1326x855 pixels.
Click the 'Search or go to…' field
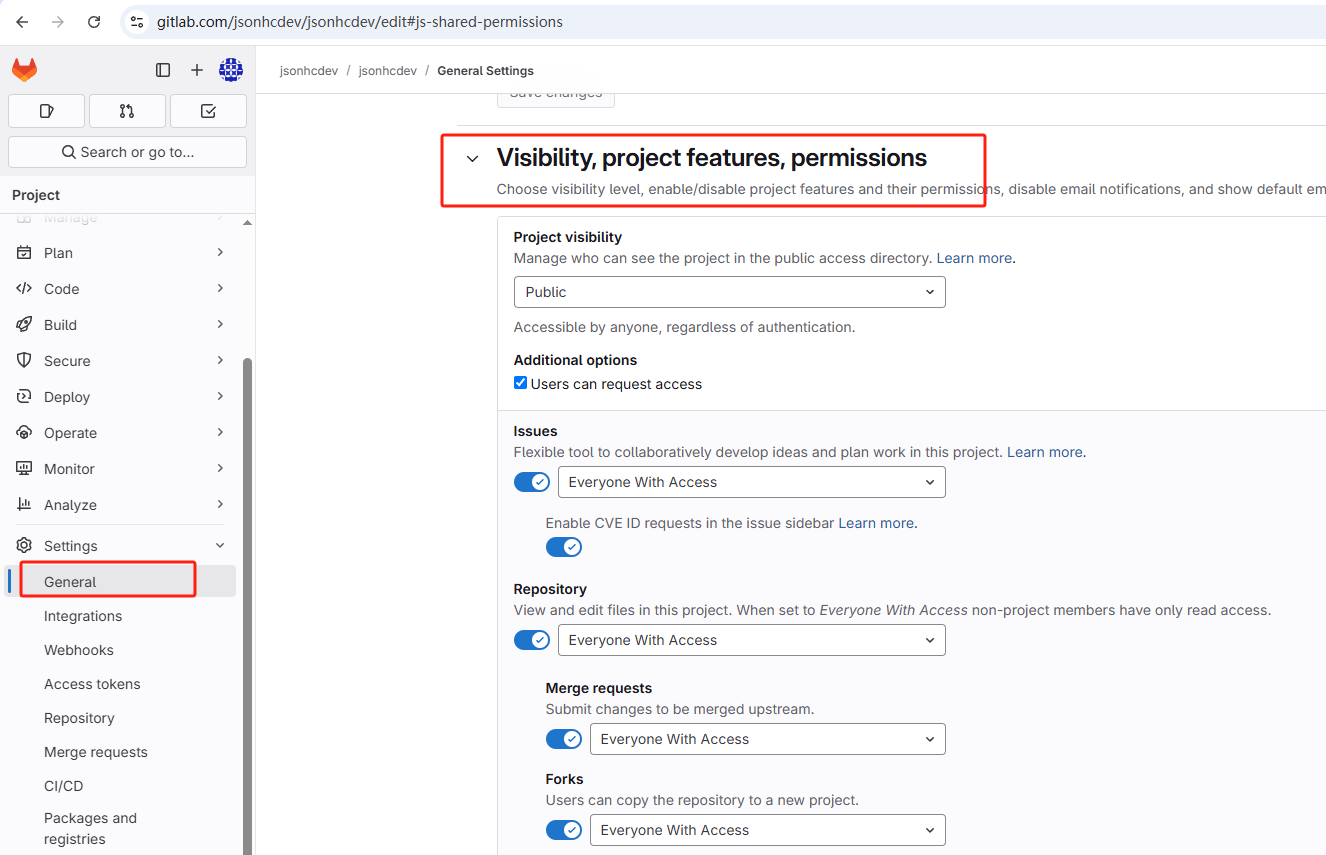point(127,152)
